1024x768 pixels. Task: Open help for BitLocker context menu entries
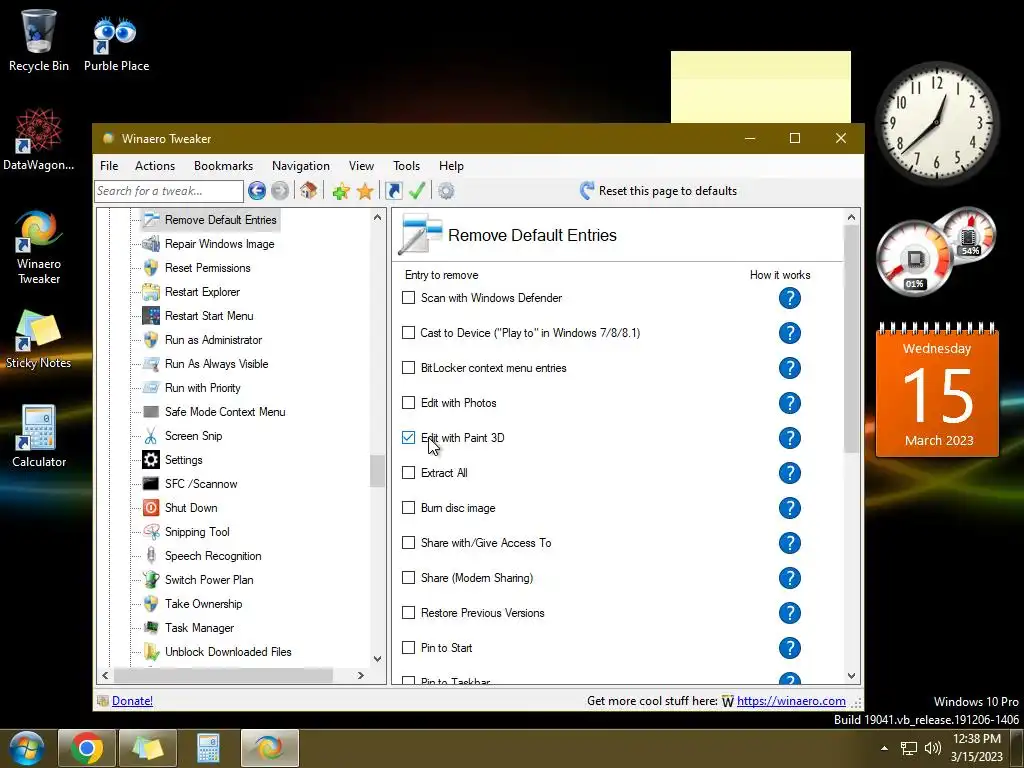point(790,368)
